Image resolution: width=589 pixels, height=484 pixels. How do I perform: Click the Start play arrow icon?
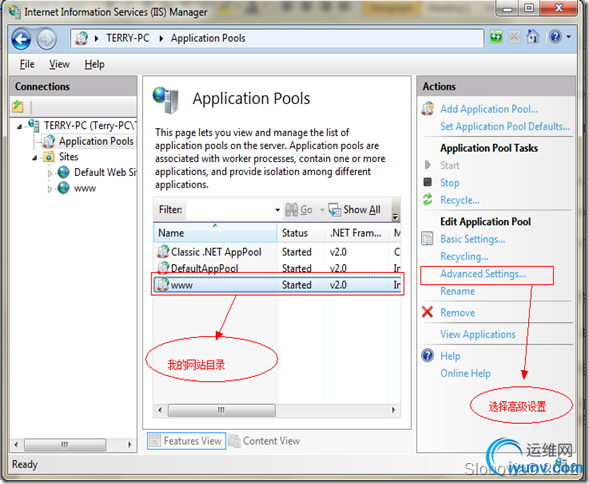[x=427, y=165]
